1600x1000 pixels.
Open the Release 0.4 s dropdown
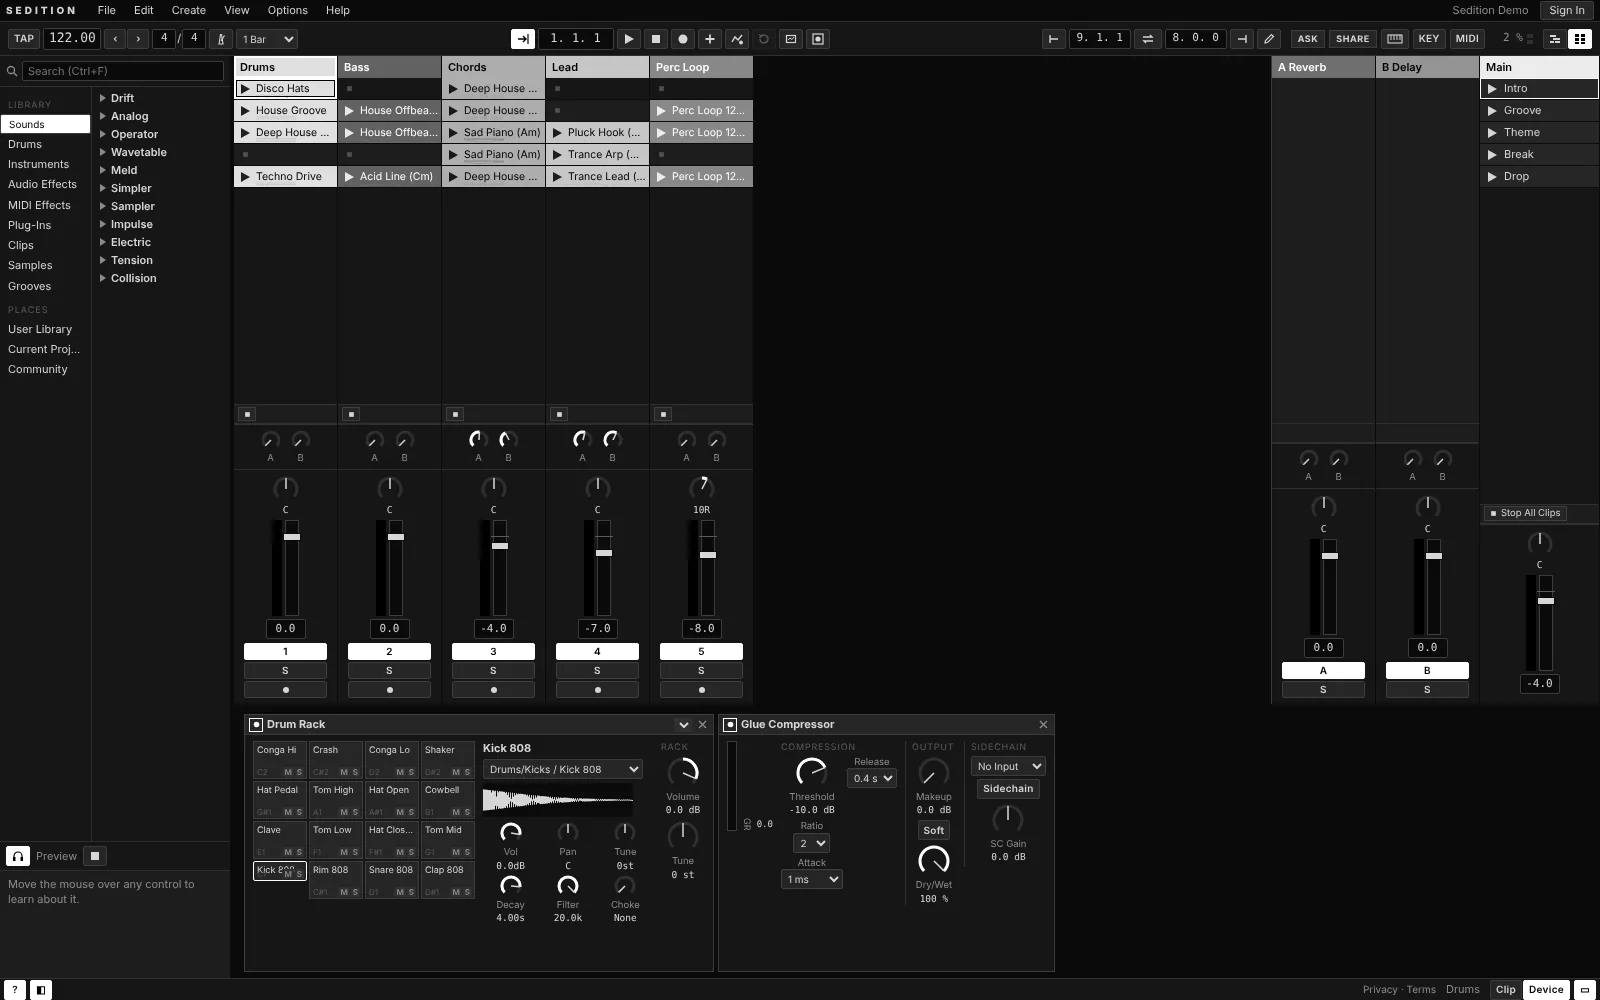point(872,778)
